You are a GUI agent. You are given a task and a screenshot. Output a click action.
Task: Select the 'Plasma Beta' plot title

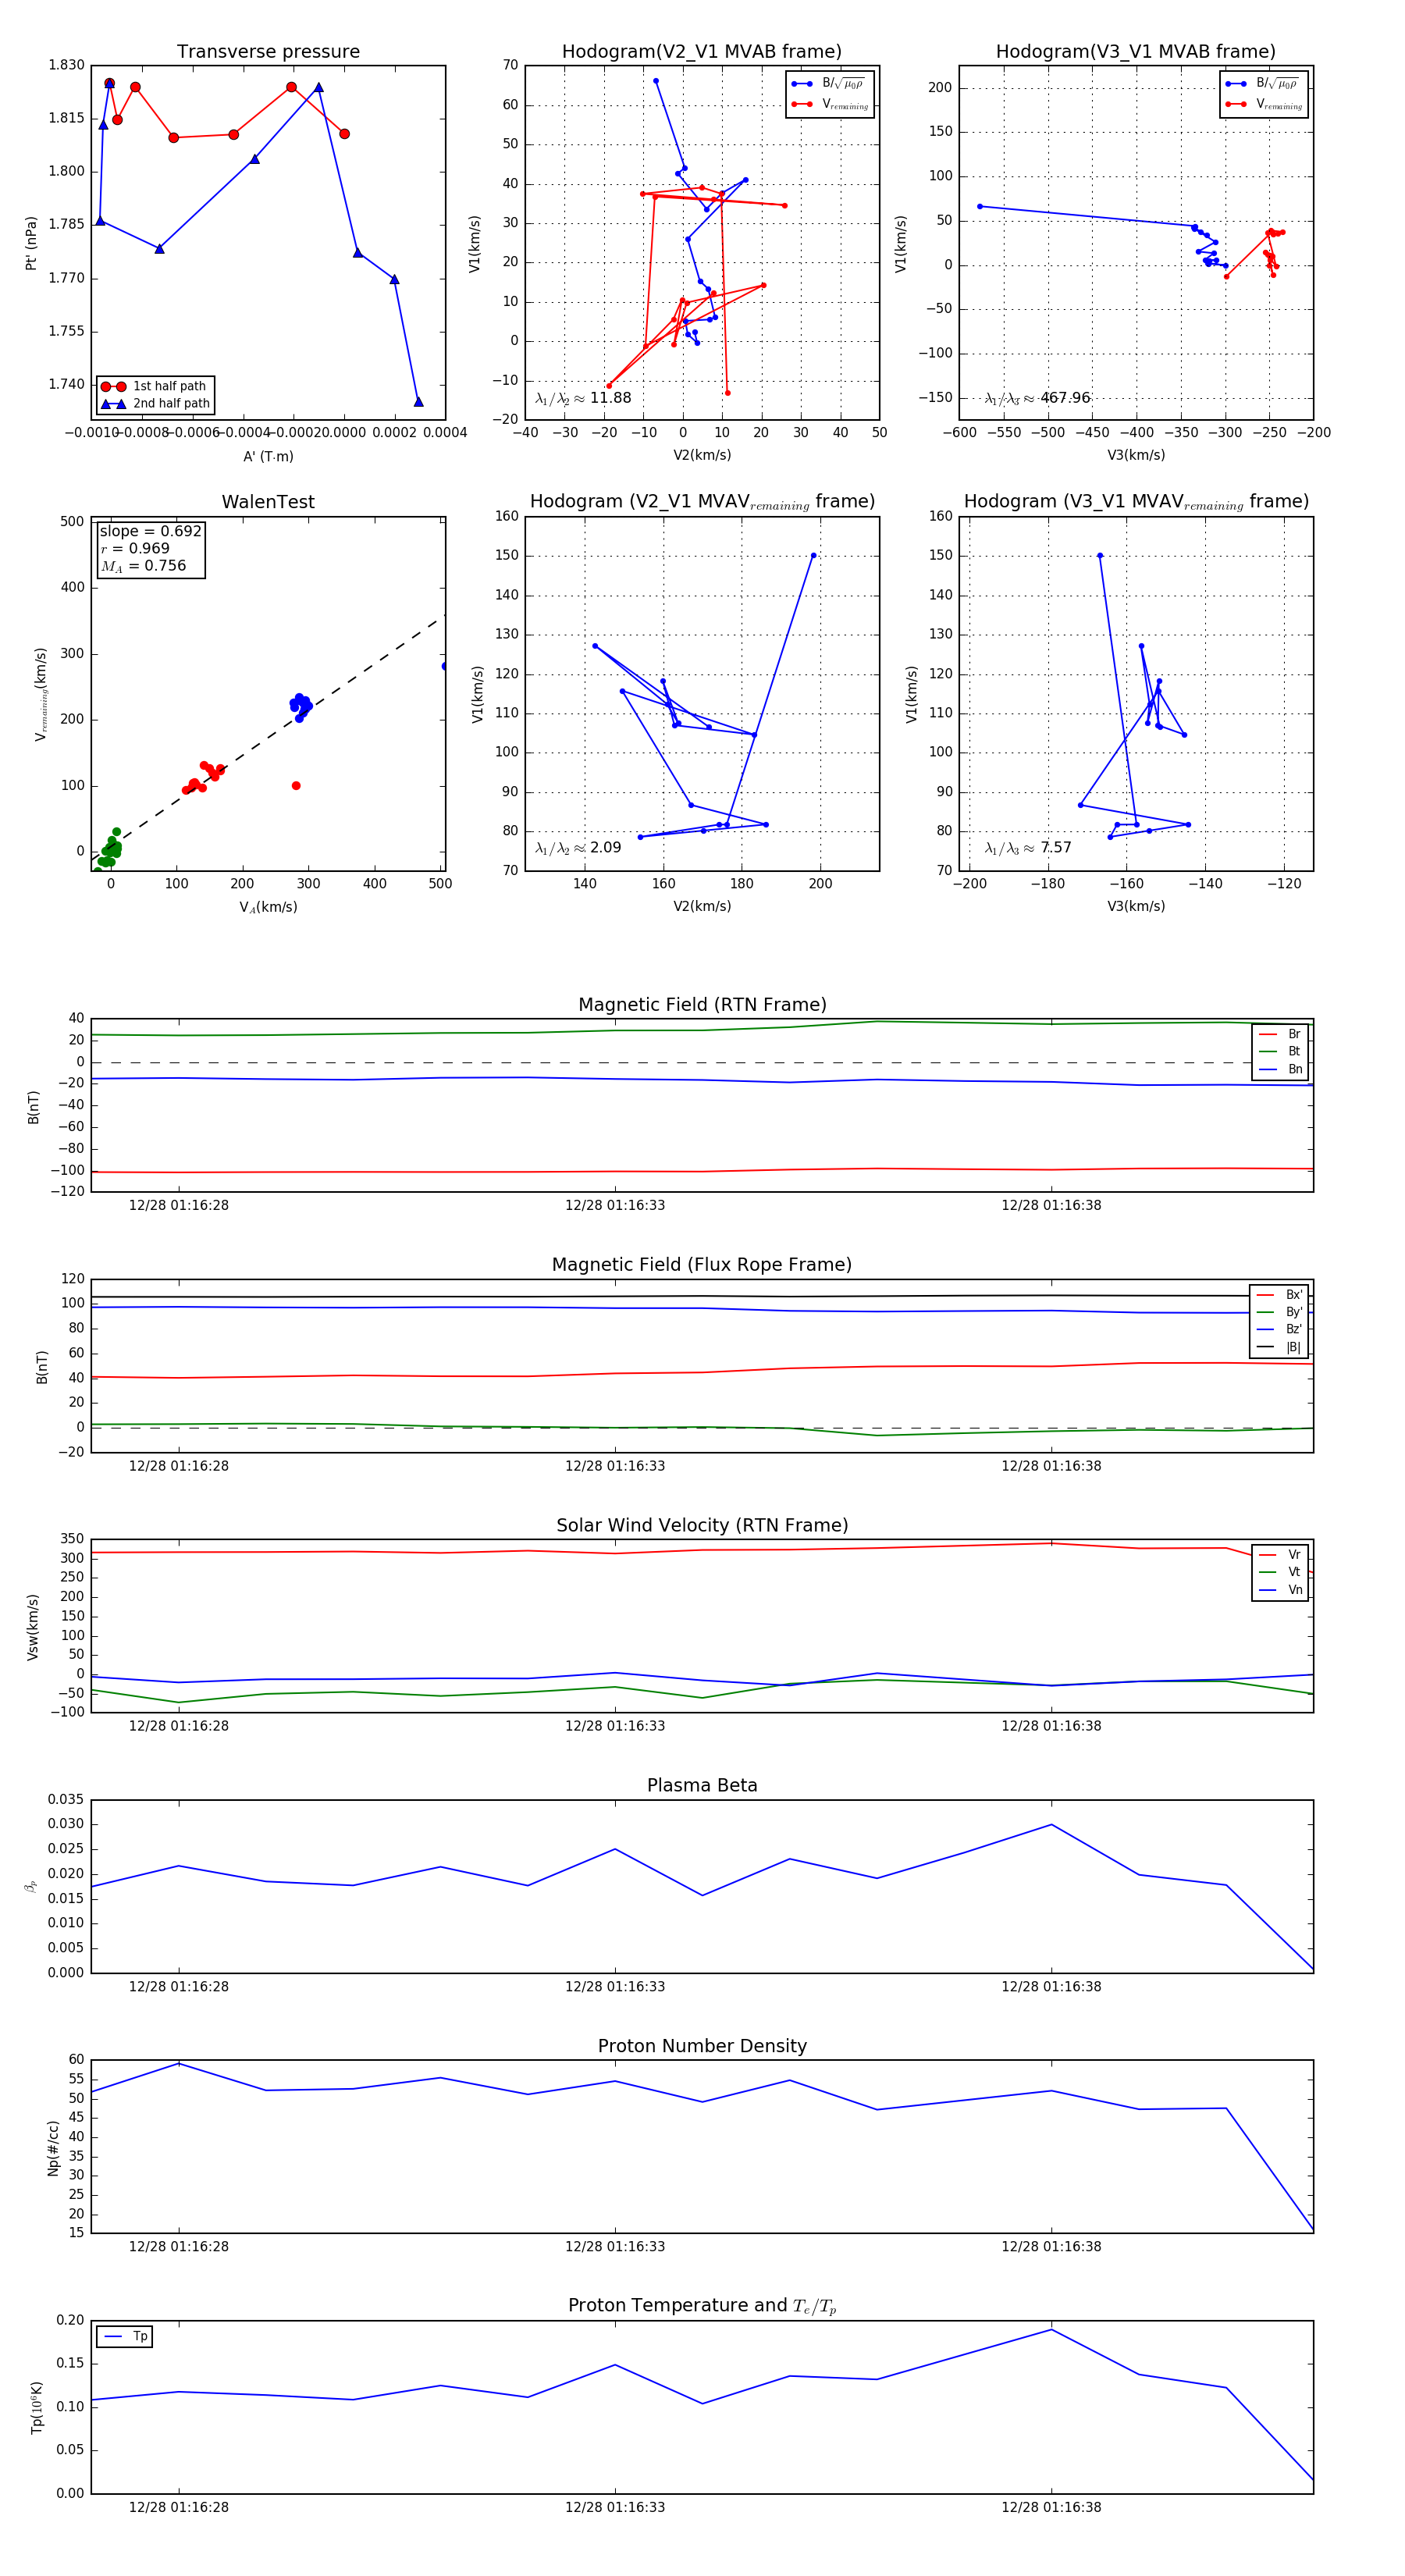point(702,1785)
